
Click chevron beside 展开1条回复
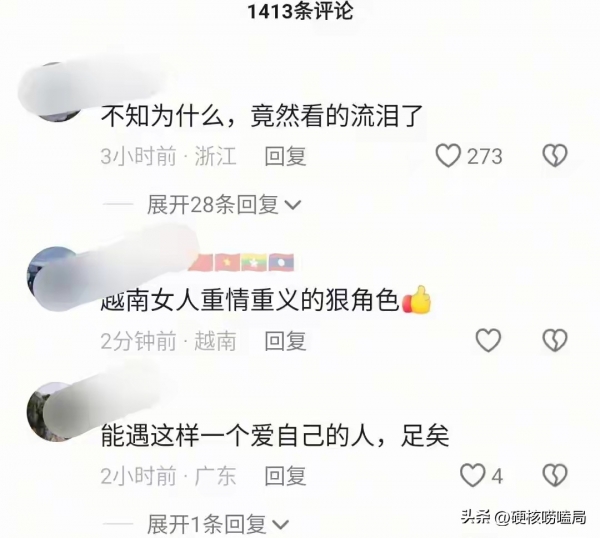pos(281,525)
